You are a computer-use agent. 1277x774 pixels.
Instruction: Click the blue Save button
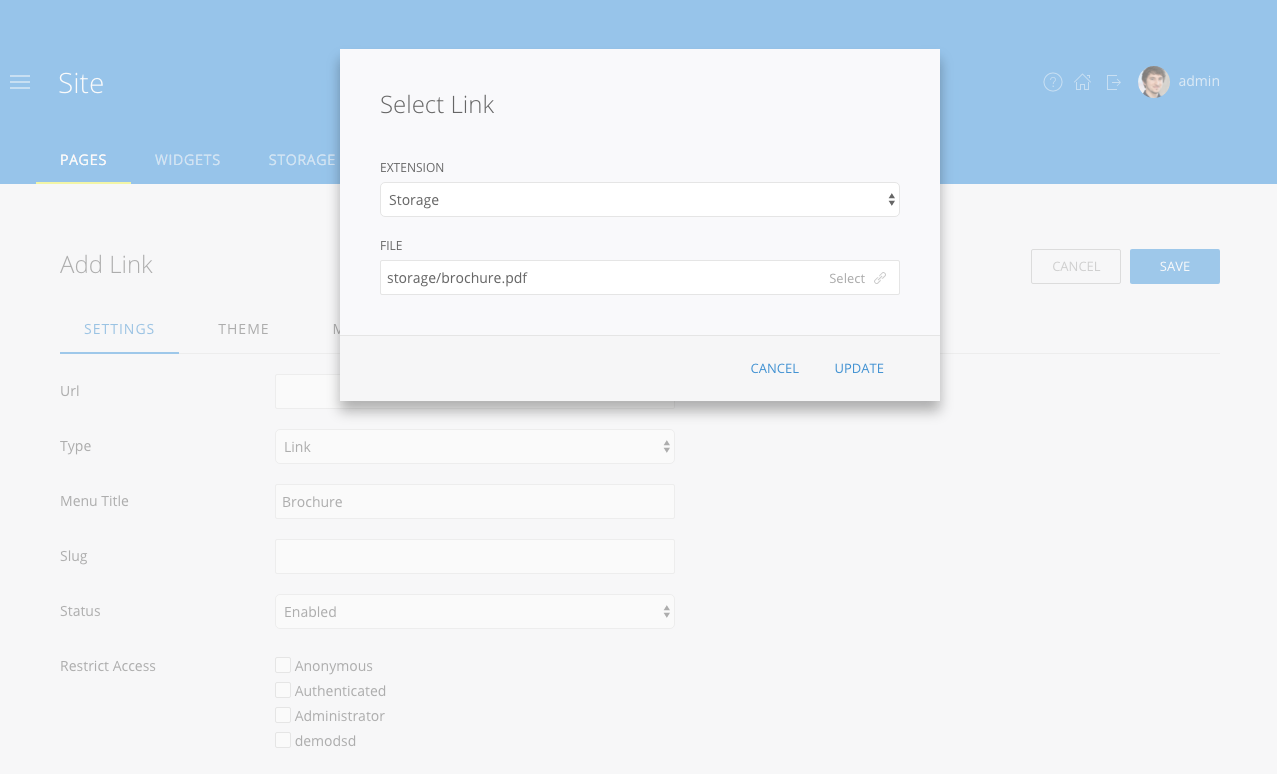click(1174, 267)
